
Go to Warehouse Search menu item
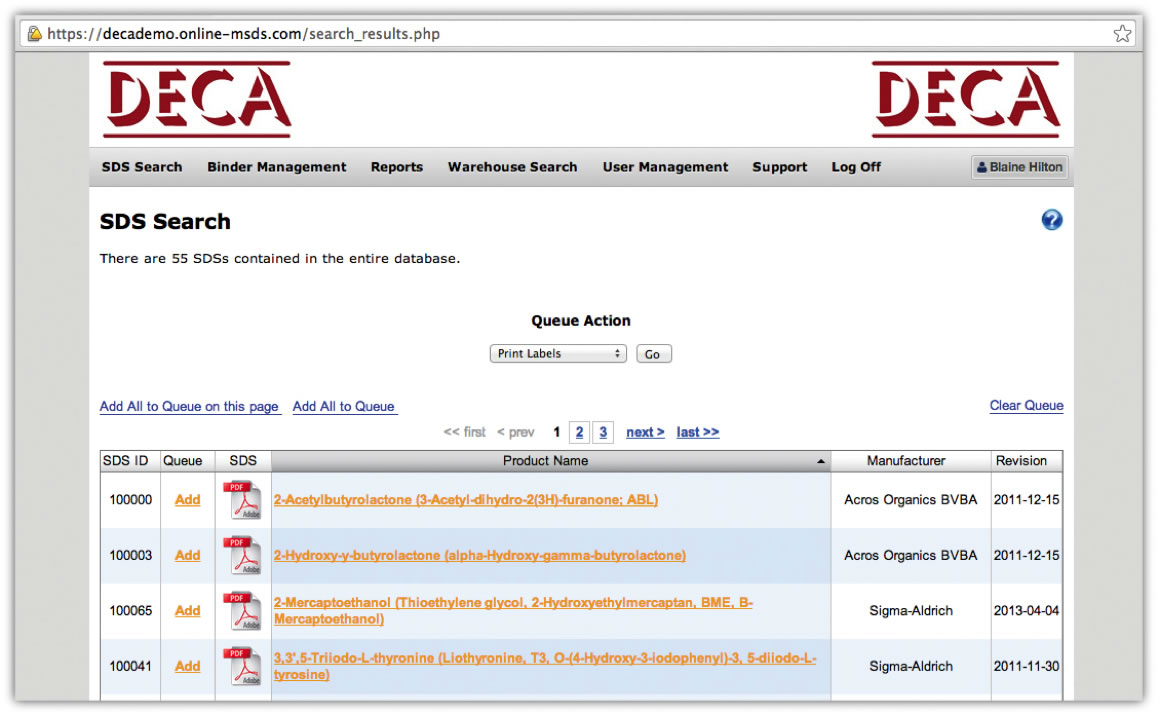pos(512,167)
